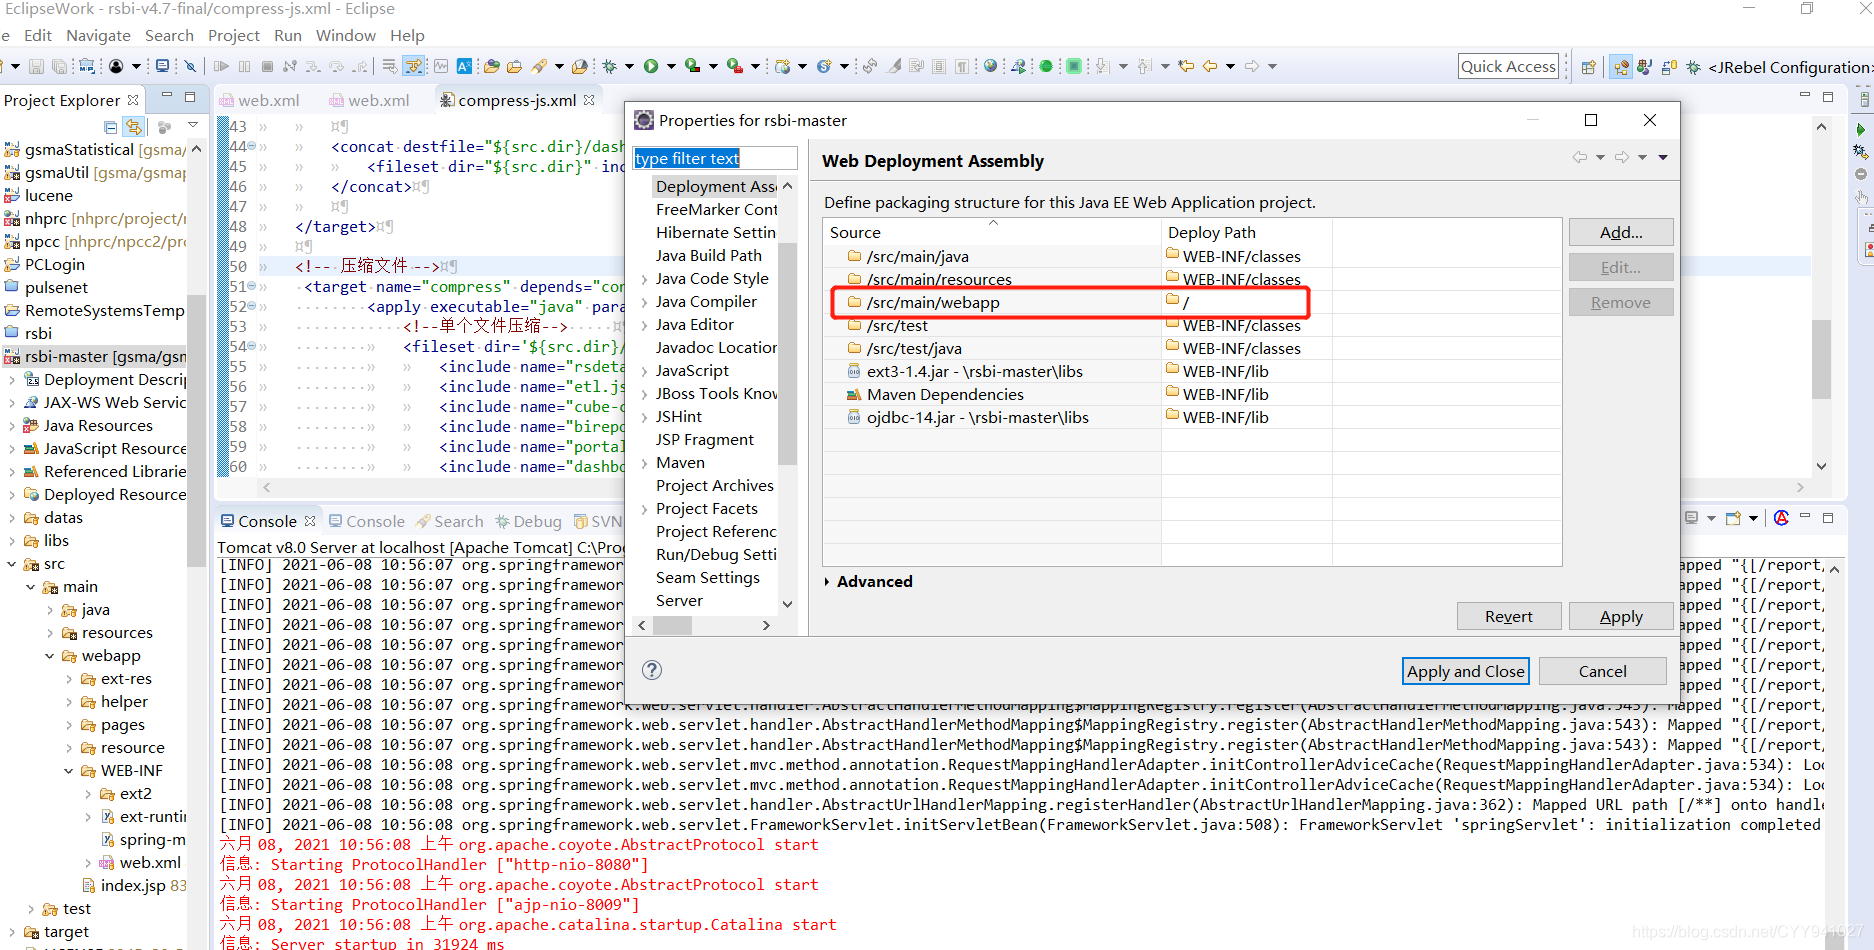Click the Revert button

1509,616
